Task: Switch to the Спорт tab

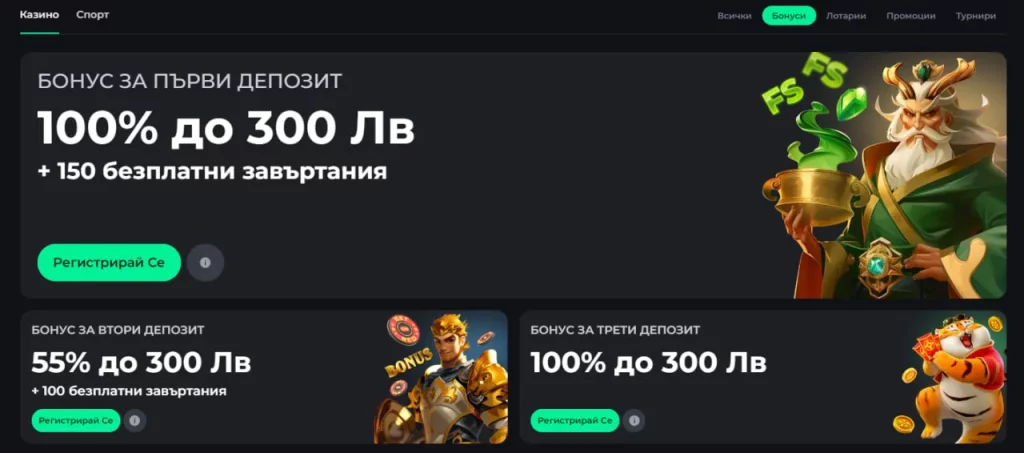Action: 93,15
